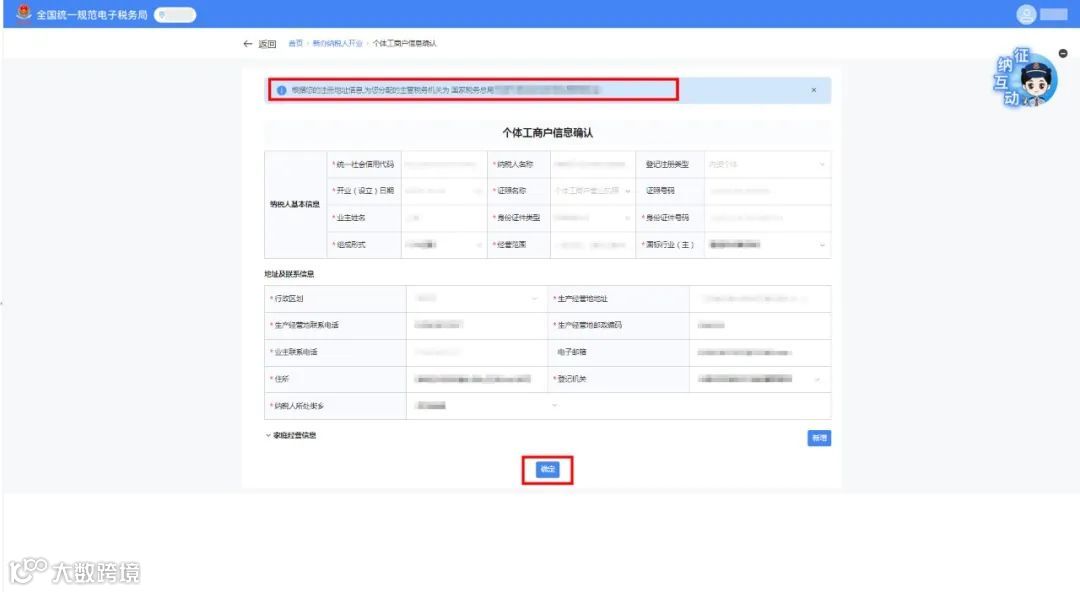Viewport: 1080px width, 592px height.
Task: Open the 国标行业(主) dropdown
Action: [767, 245]
